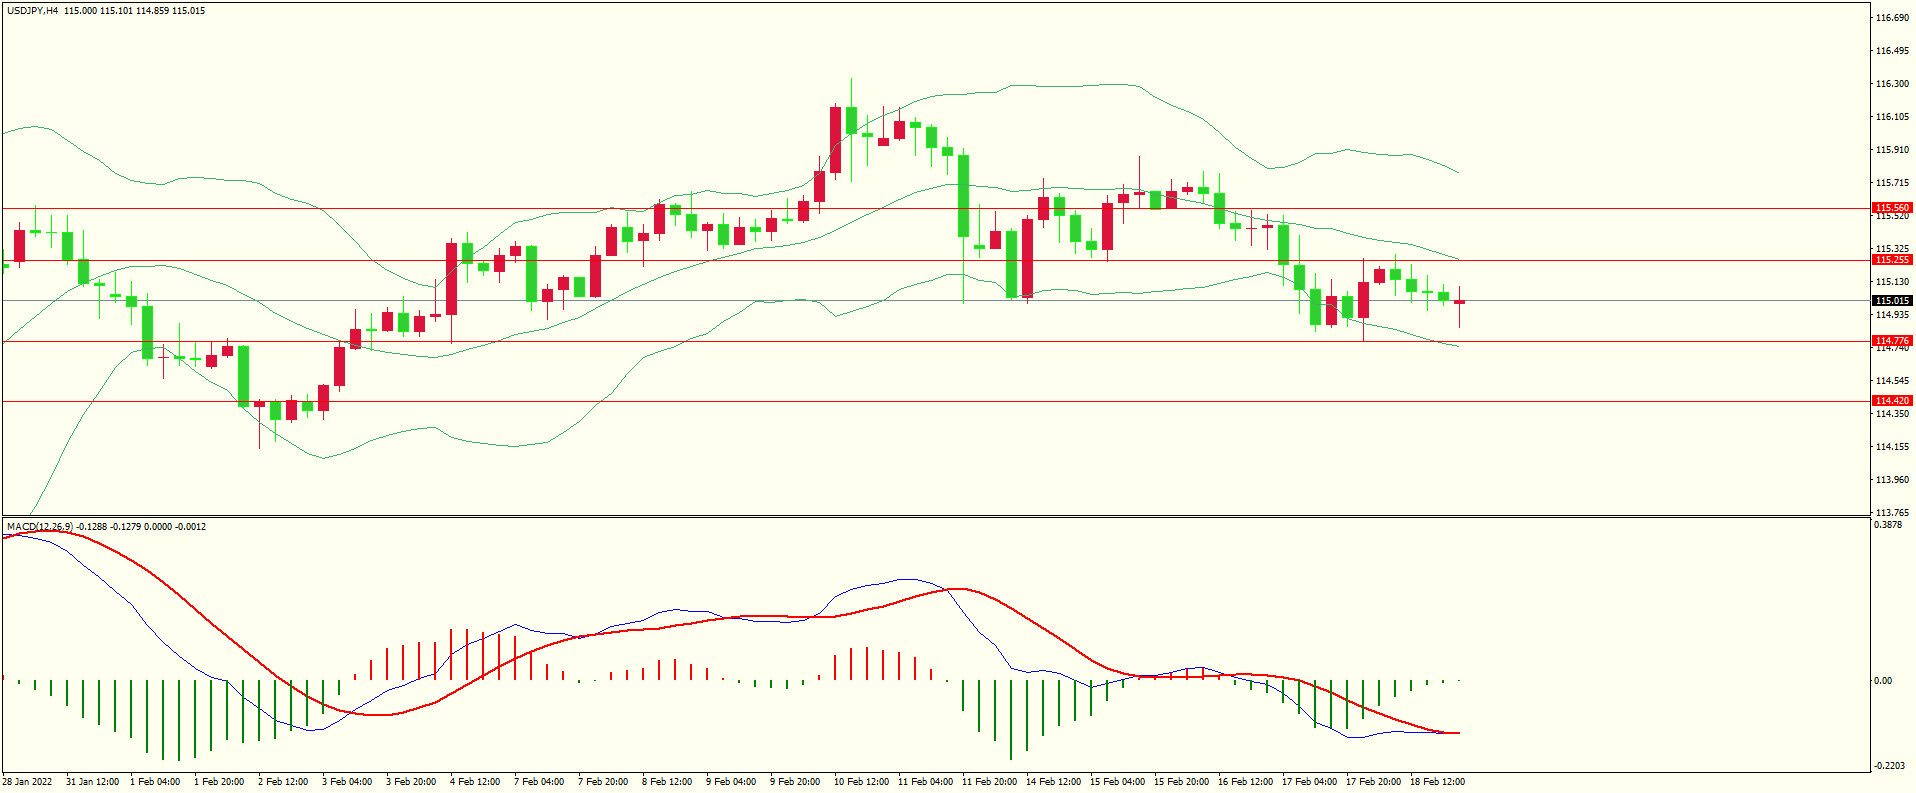Click the 15 Feb 20:00 time label
The height and width of the screenshot is (793, 1916).
coord(1181,782)
